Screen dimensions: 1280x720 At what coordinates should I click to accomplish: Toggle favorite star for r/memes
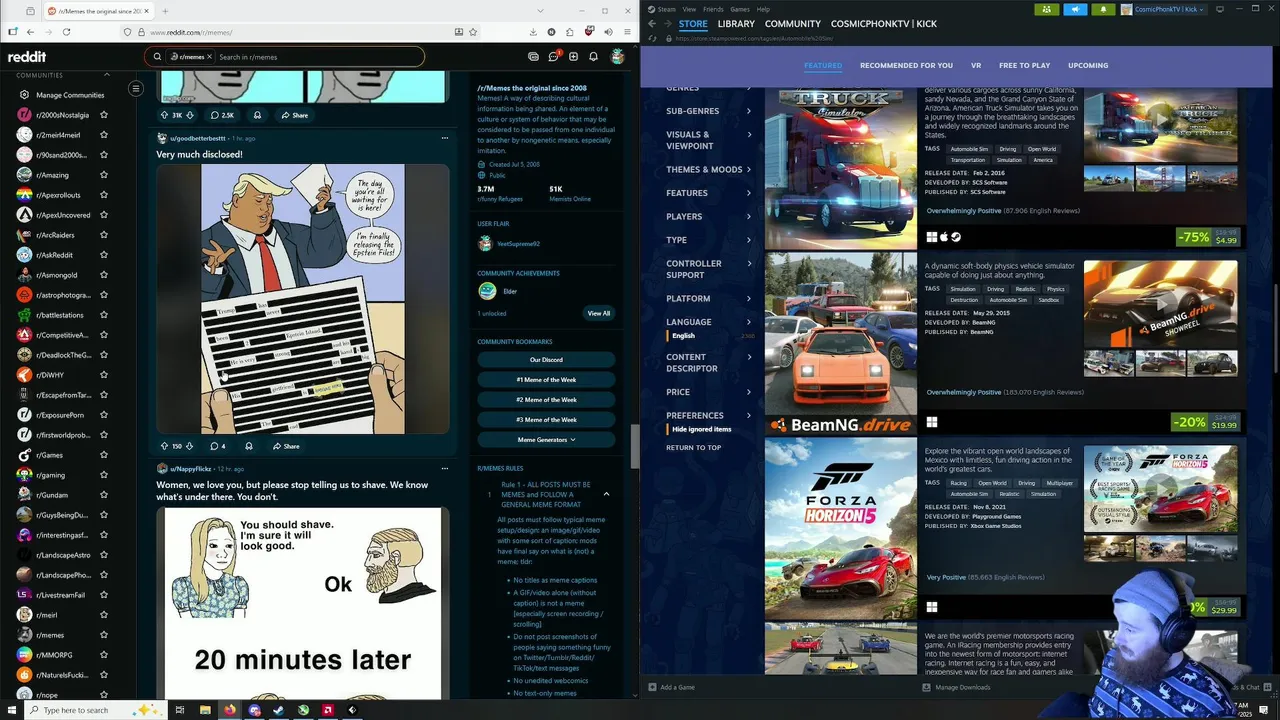[103, 635]
